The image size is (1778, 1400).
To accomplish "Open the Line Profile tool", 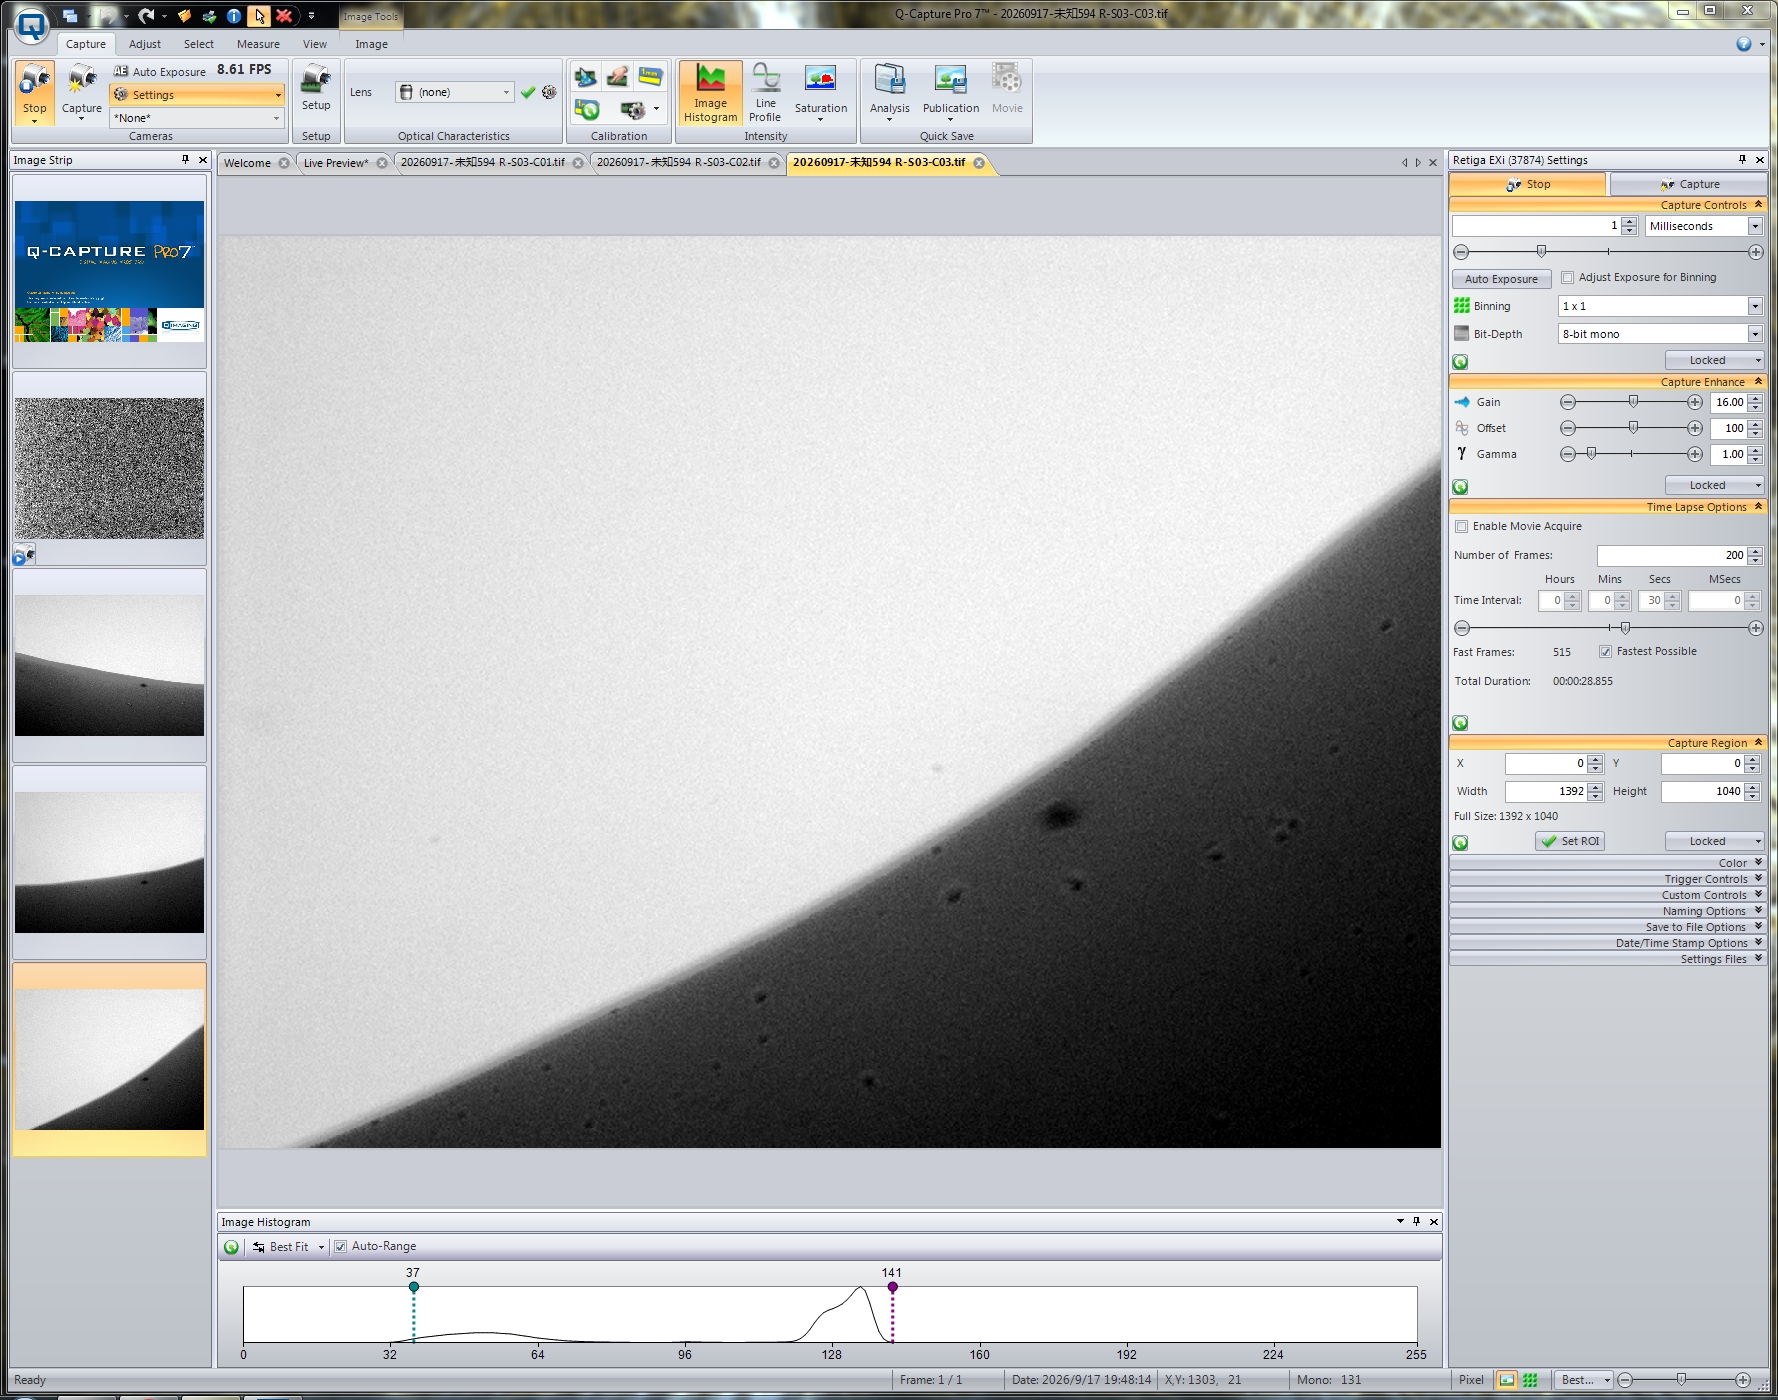I will [x=766, y=93].
